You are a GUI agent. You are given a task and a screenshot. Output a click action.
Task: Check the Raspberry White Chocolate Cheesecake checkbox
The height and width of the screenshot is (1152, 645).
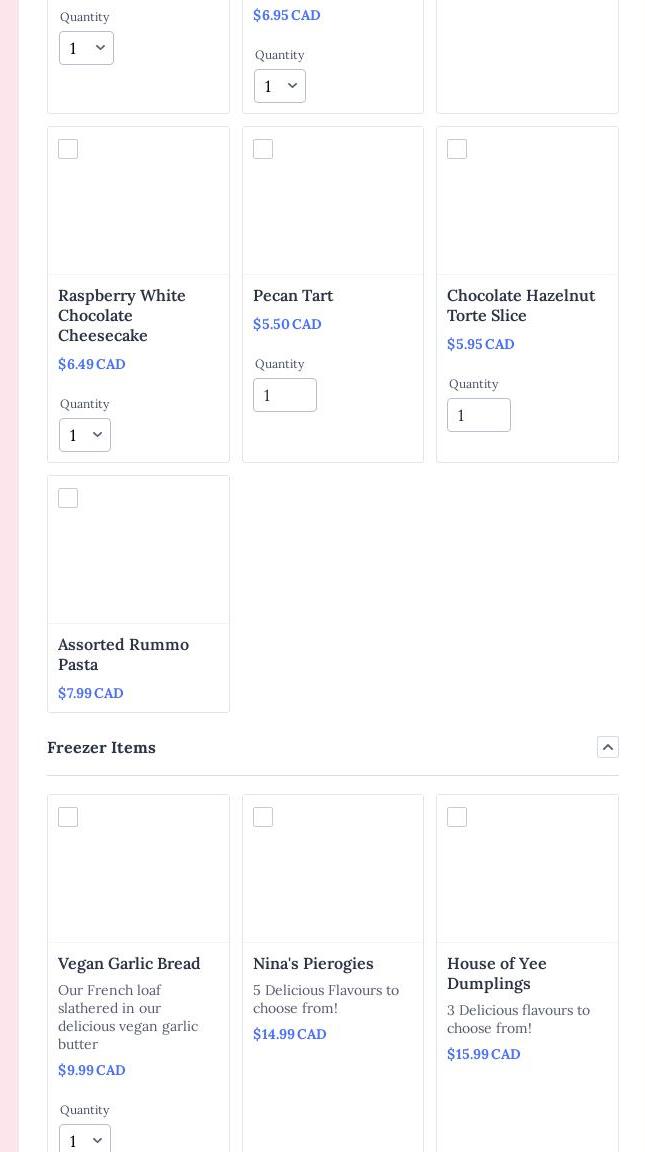tap(68, 149)
